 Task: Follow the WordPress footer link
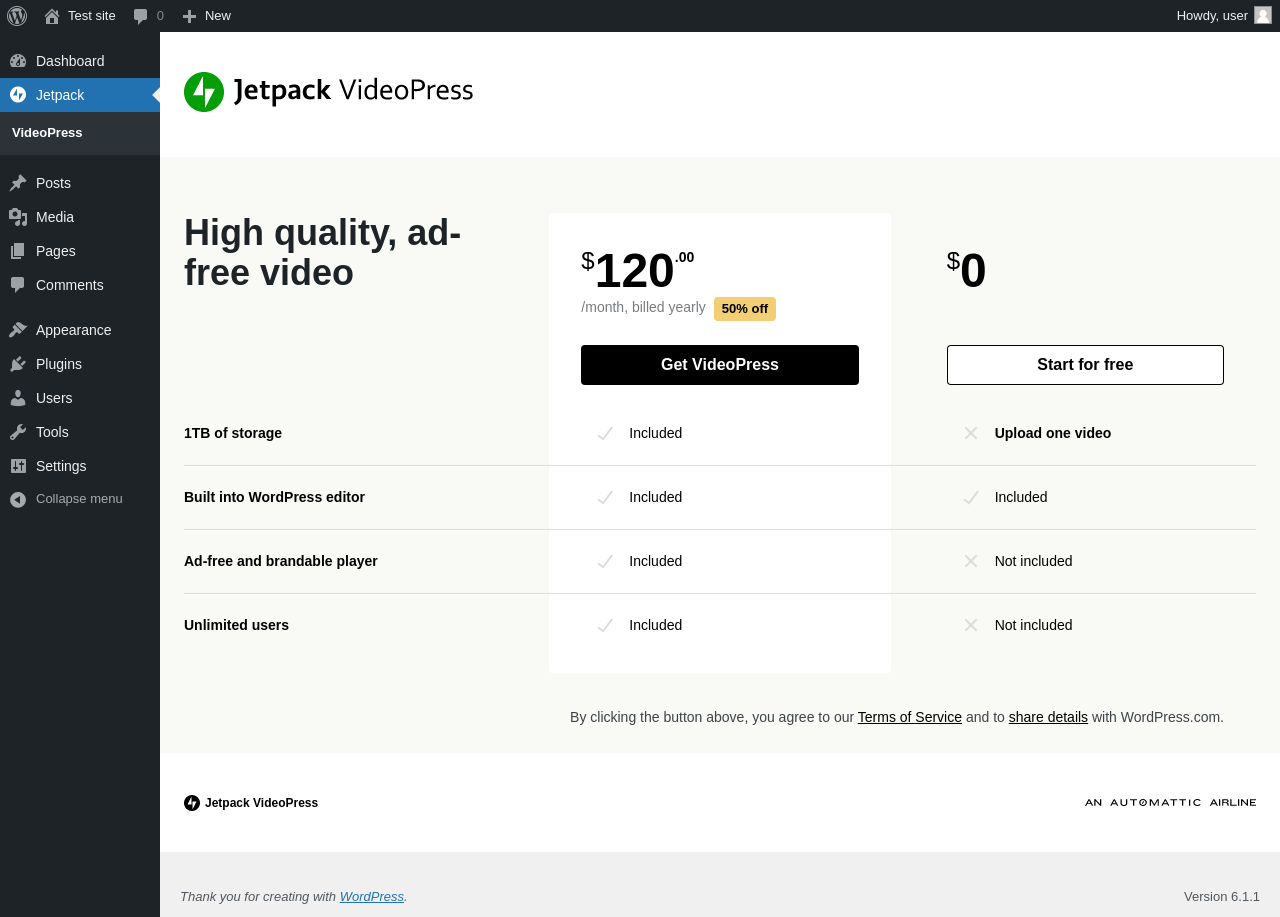(x=372, y=897)
